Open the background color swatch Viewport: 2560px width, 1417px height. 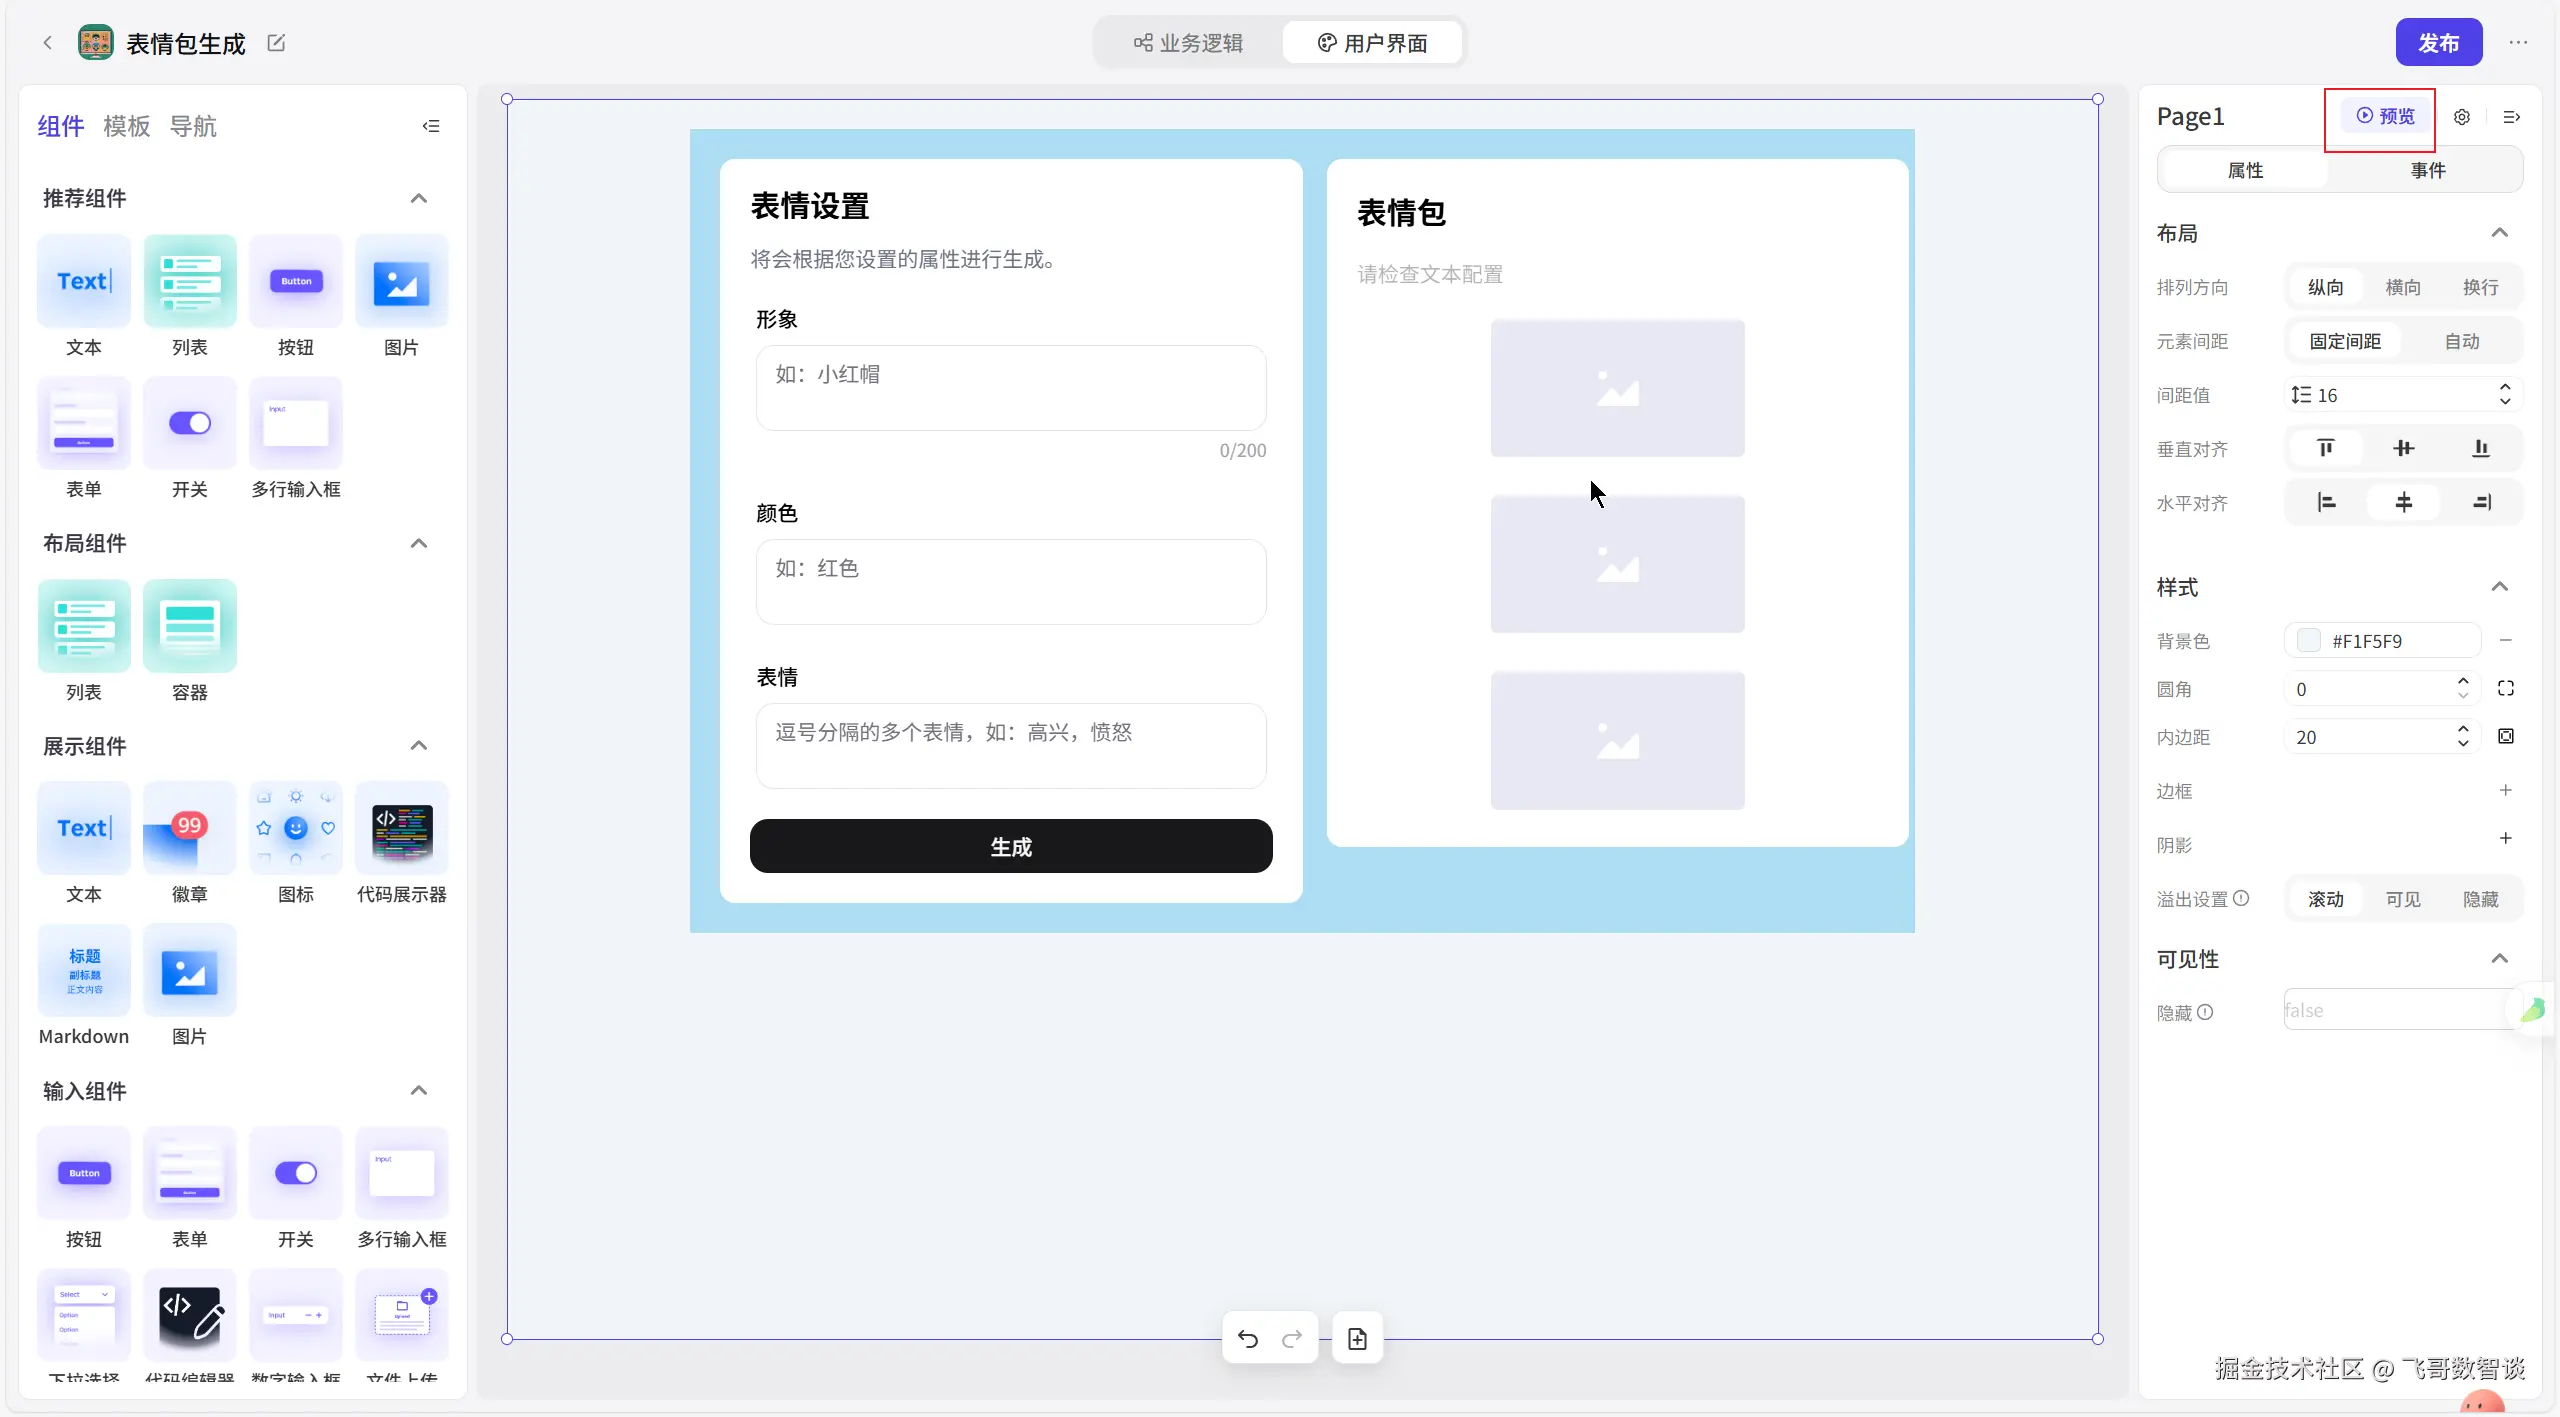[2308, 640]
